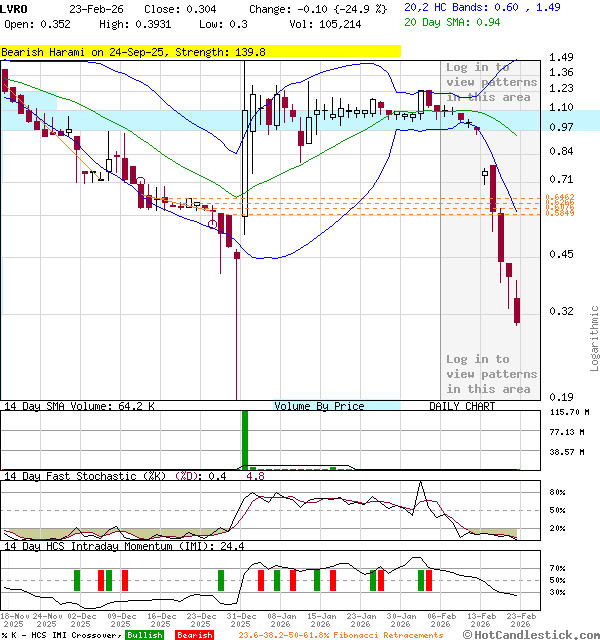Viewport: 600px width, 640px height.
Task: Click the red Bearish legend badge
Action: [x=194, y=635]
